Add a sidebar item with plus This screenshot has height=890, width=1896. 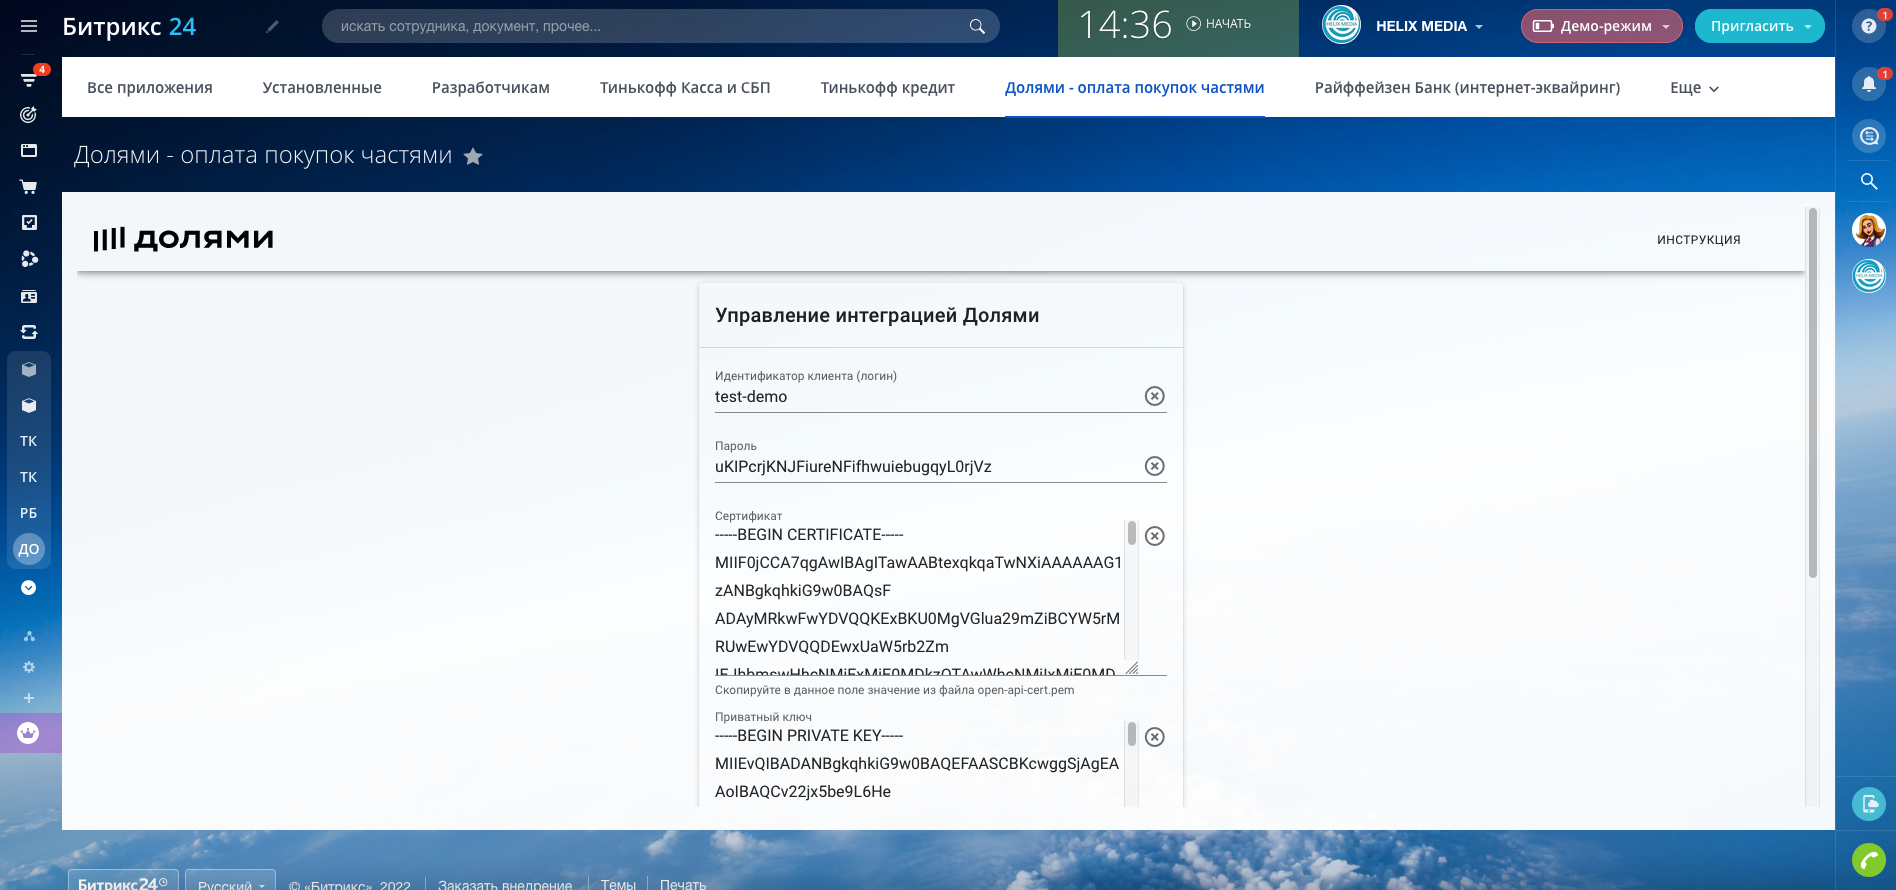point(29,698)
